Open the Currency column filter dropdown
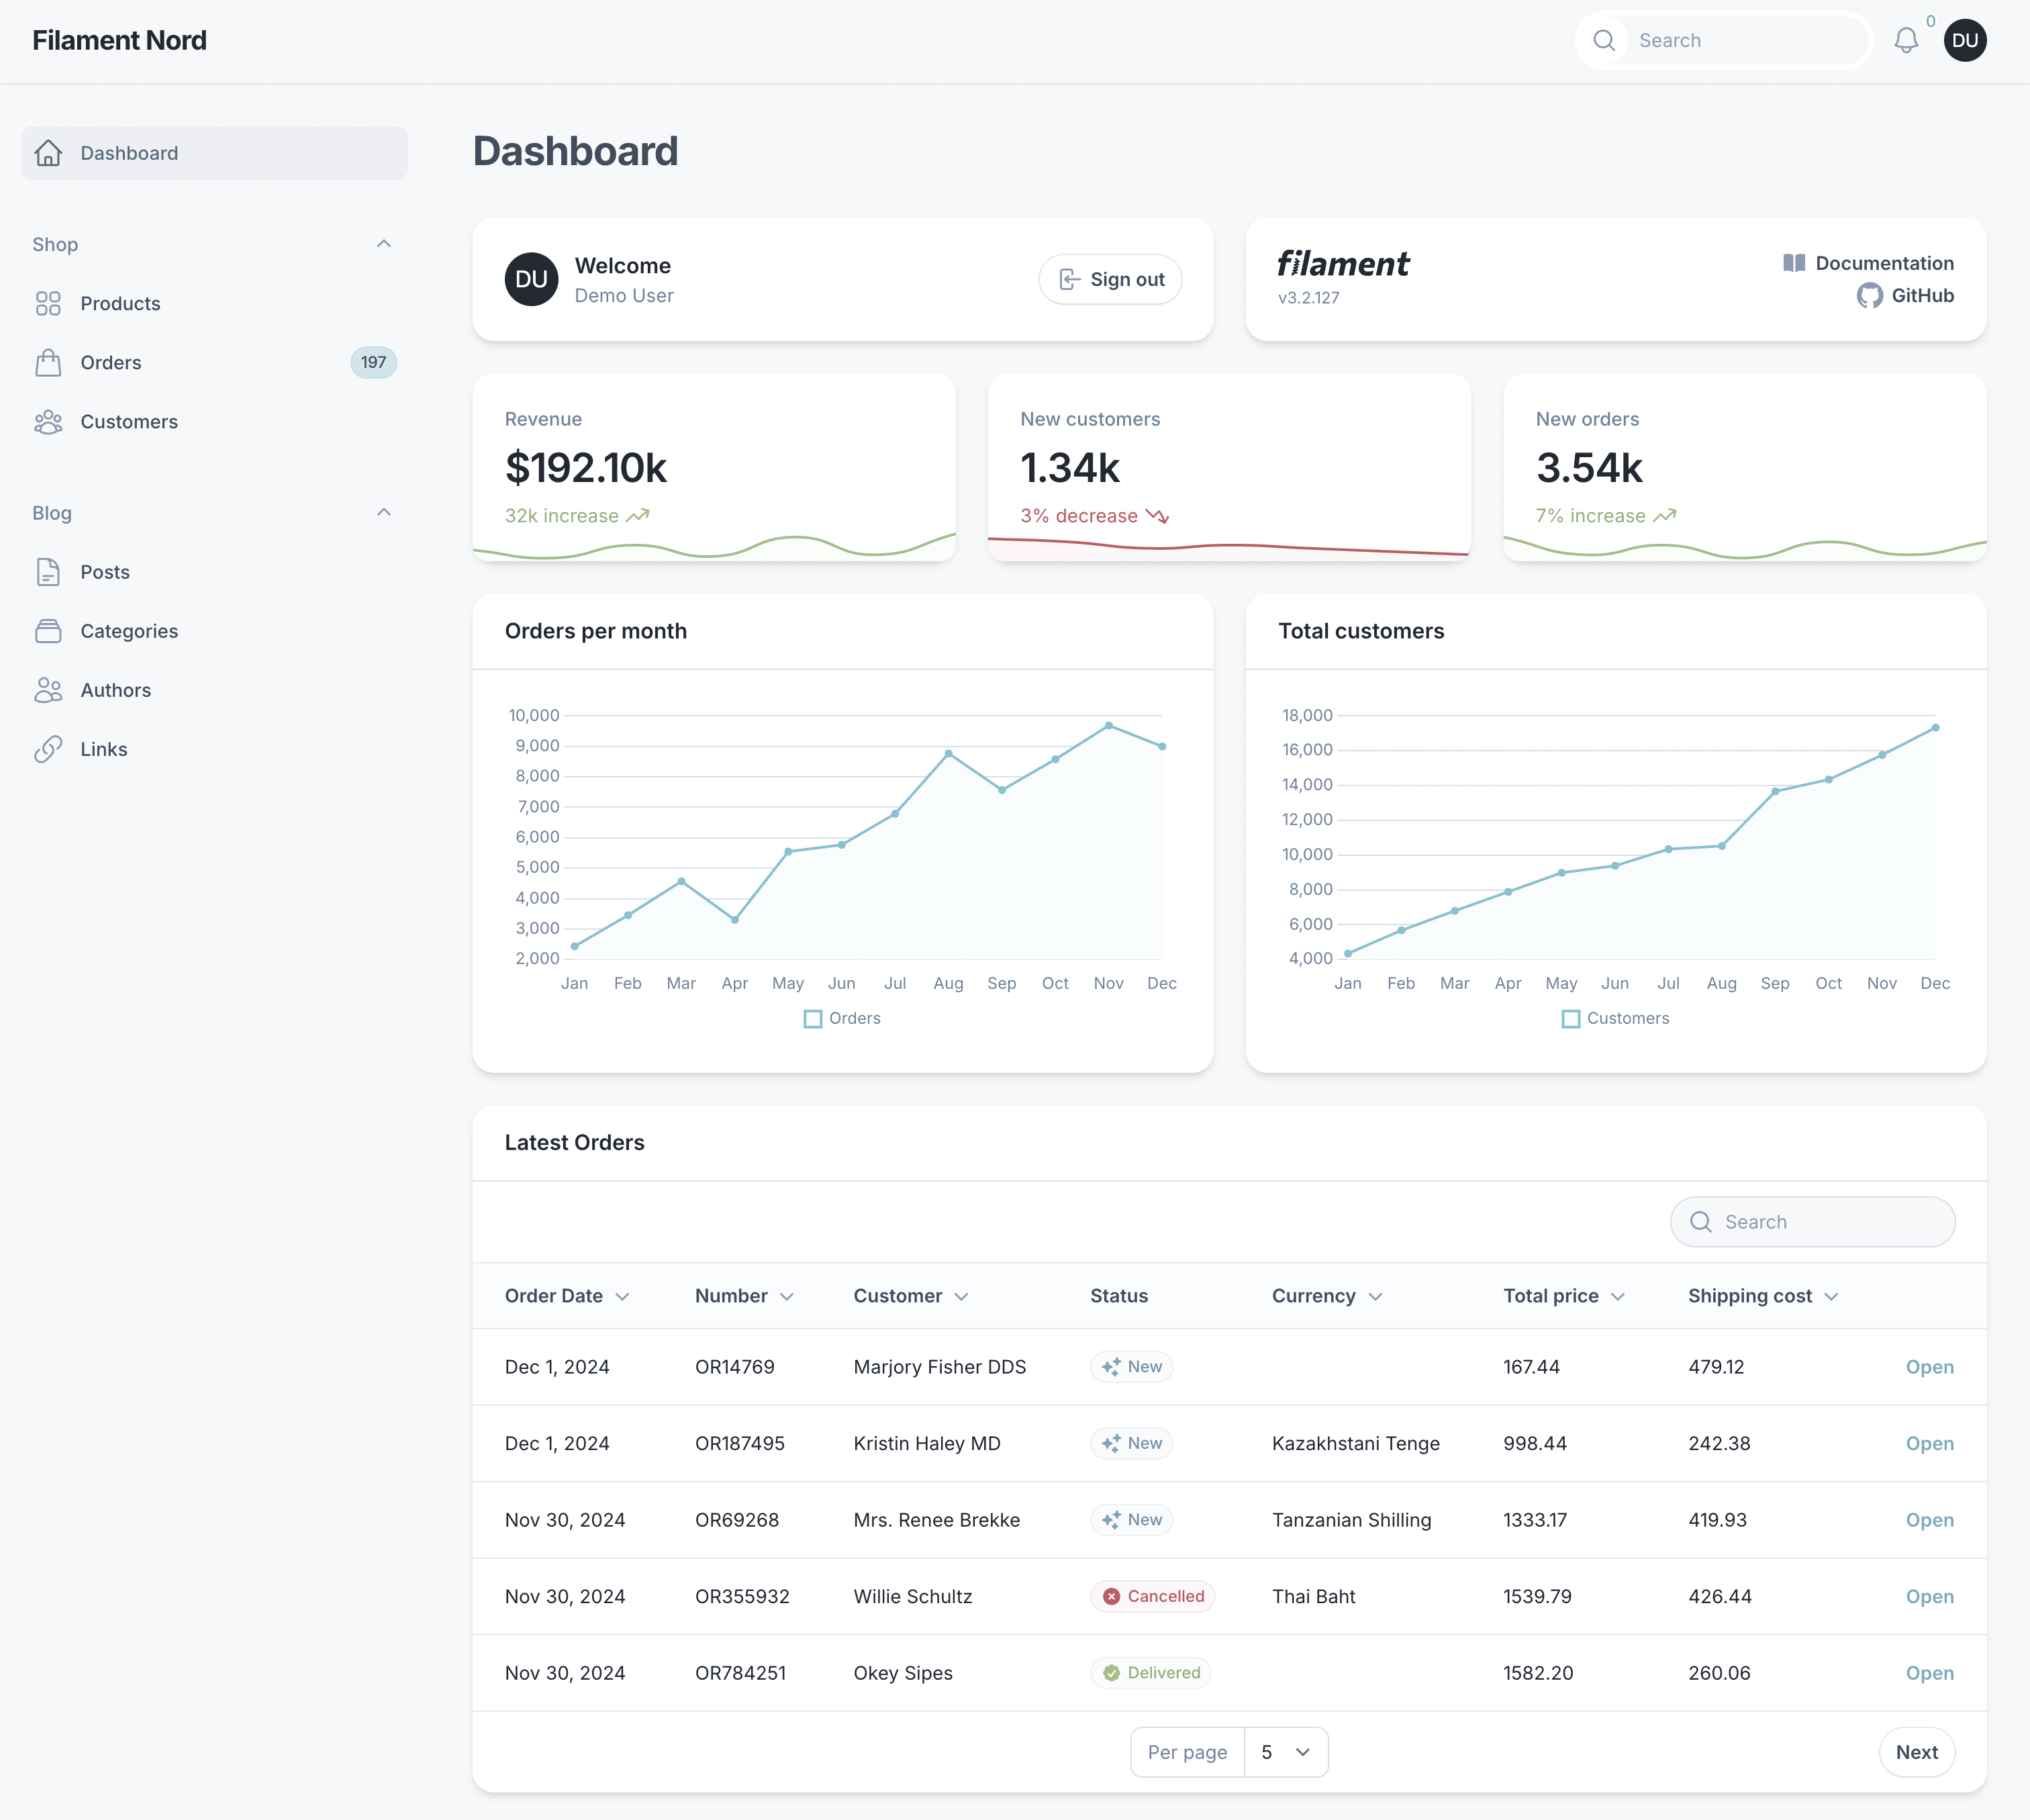 click(x=1375, y=1296)
